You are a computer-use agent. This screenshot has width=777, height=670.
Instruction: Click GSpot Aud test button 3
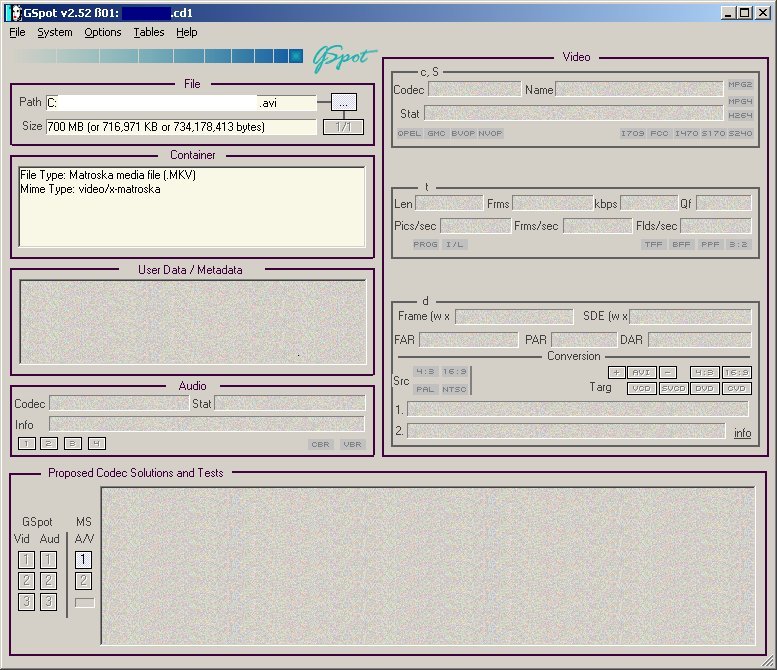(48, 602)
